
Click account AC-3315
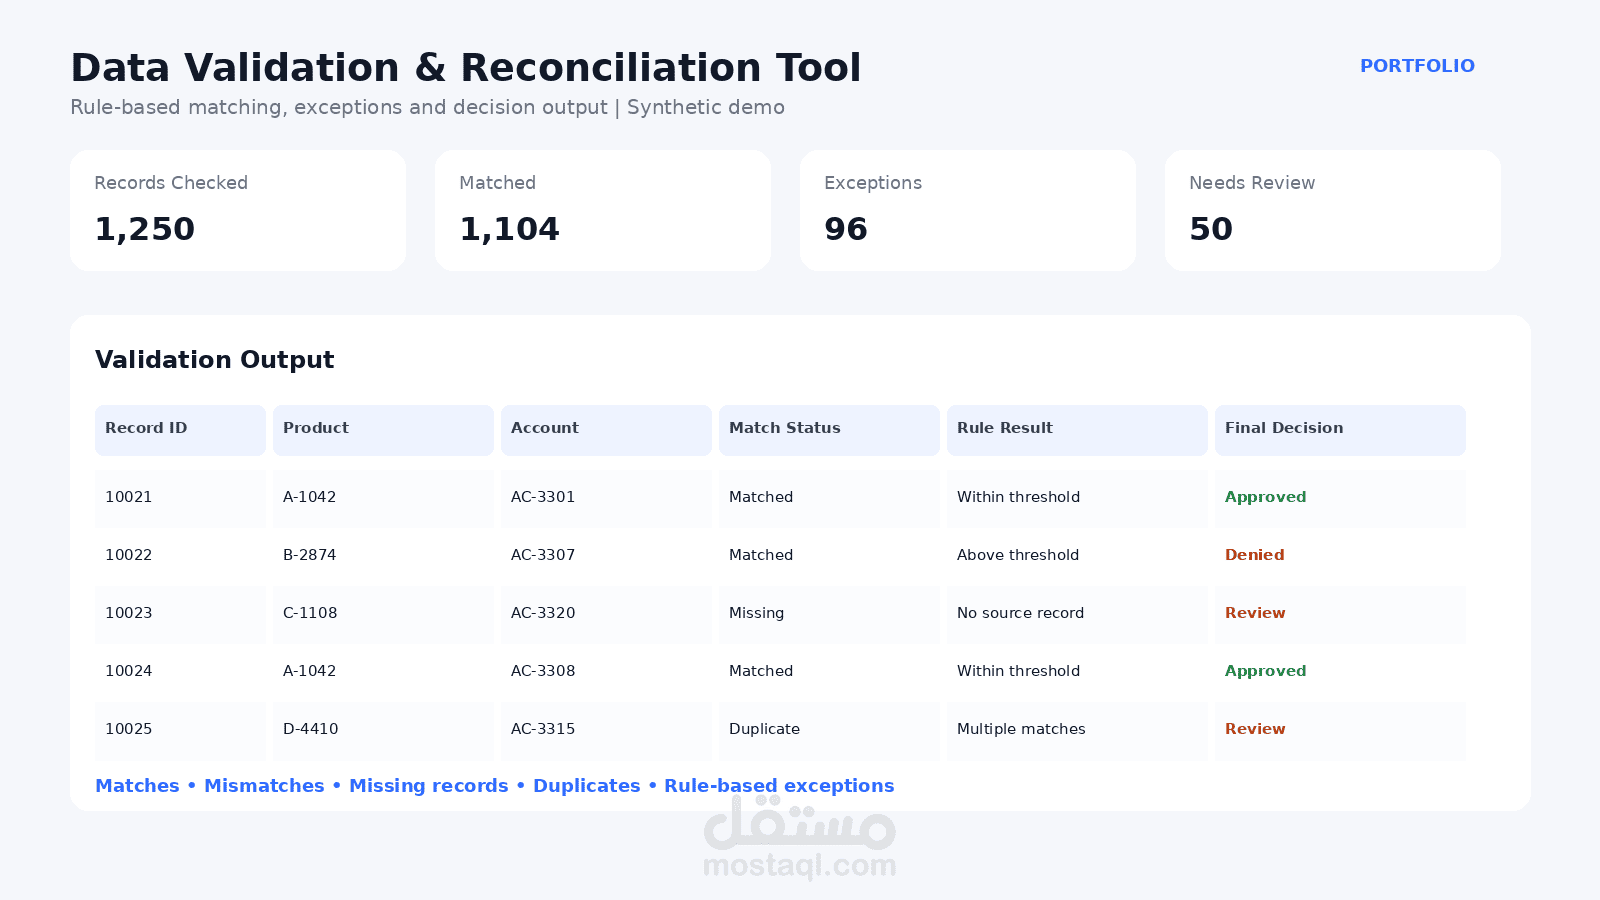point(543,729)
